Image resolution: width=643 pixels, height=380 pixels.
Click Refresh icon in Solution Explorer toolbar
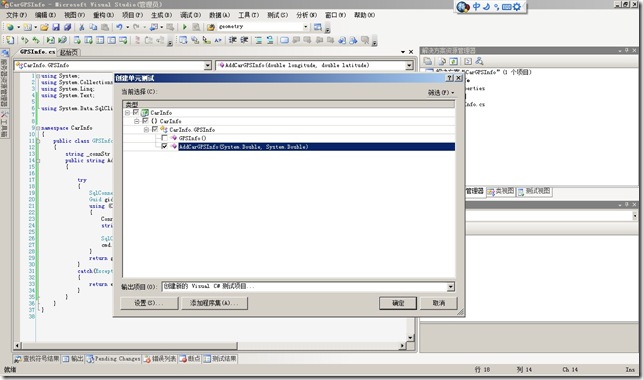point(453,61)
